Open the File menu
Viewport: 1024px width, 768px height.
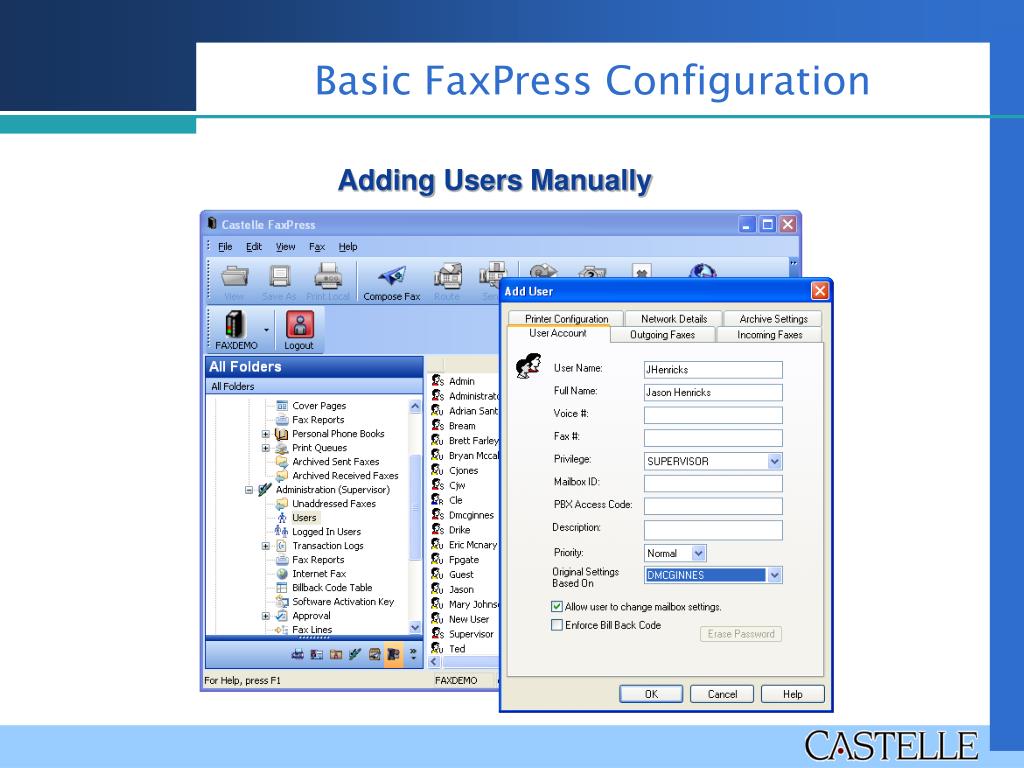tap(225, 247)
